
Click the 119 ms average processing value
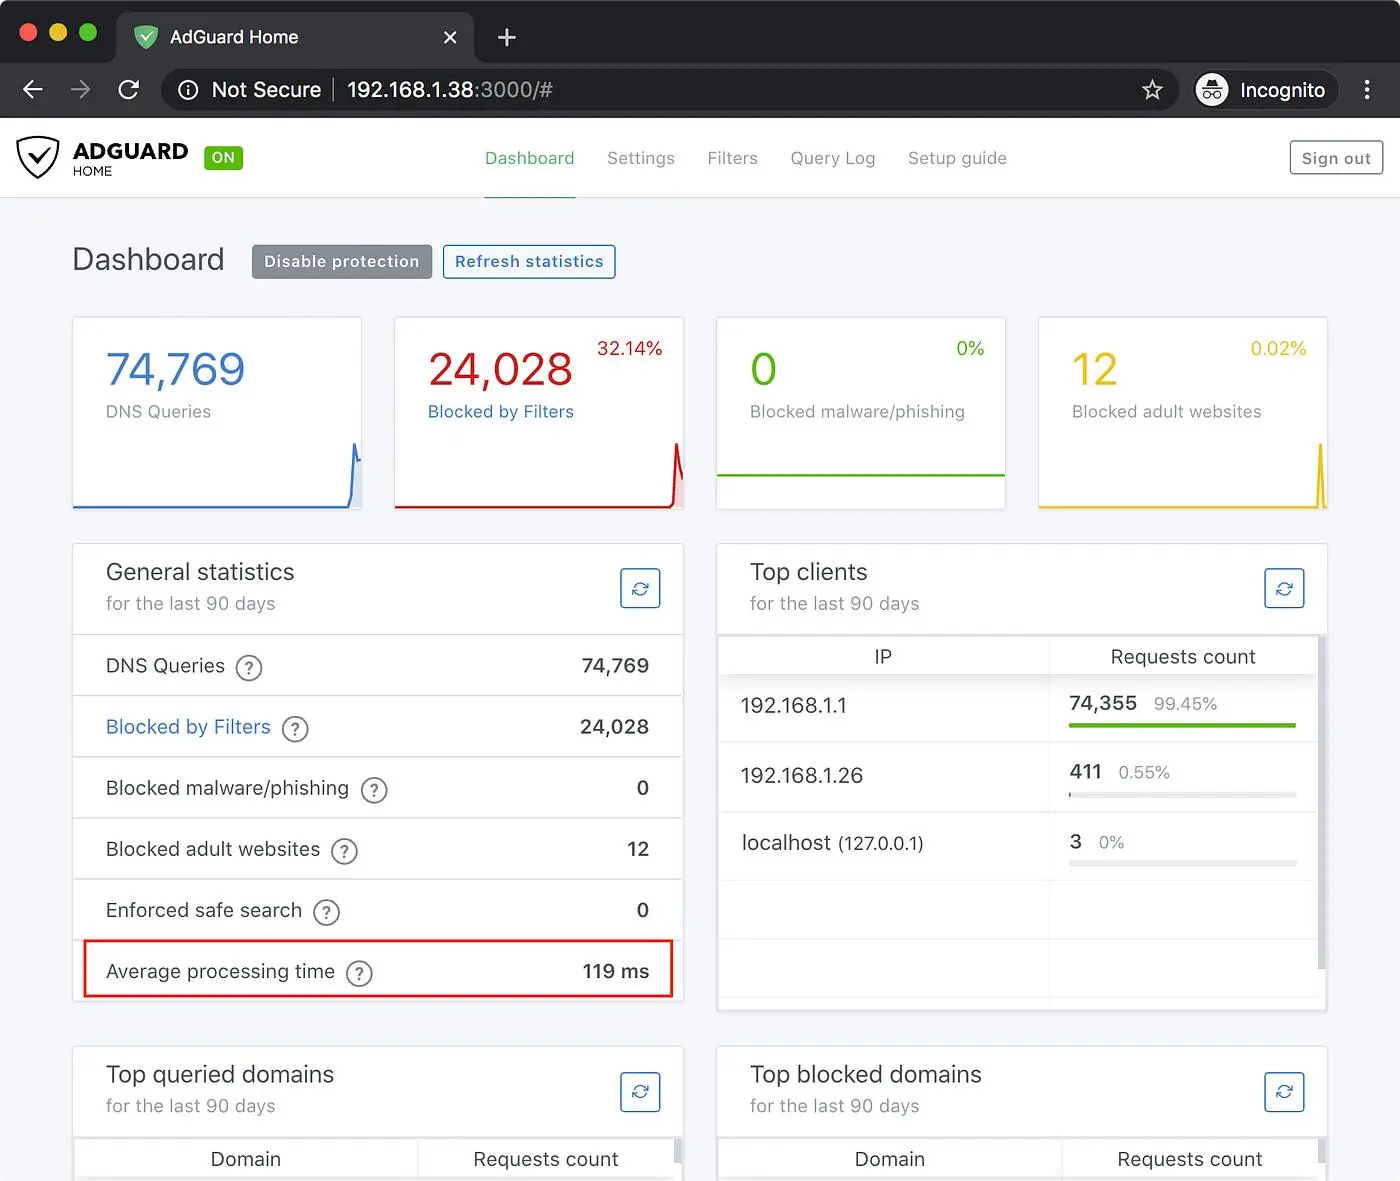tap(616, 971)
